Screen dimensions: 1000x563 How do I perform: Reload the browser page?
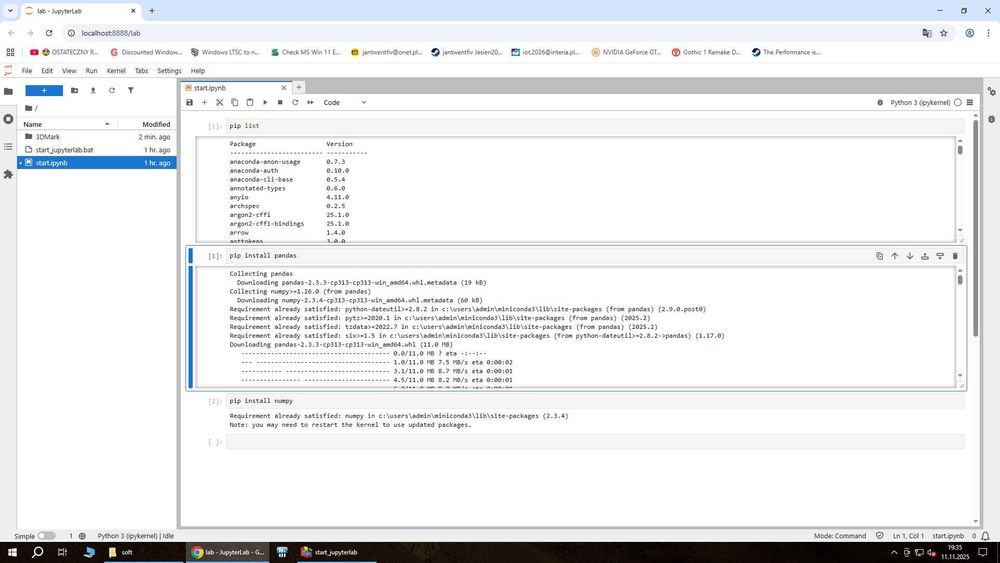(x=49, y=33)
